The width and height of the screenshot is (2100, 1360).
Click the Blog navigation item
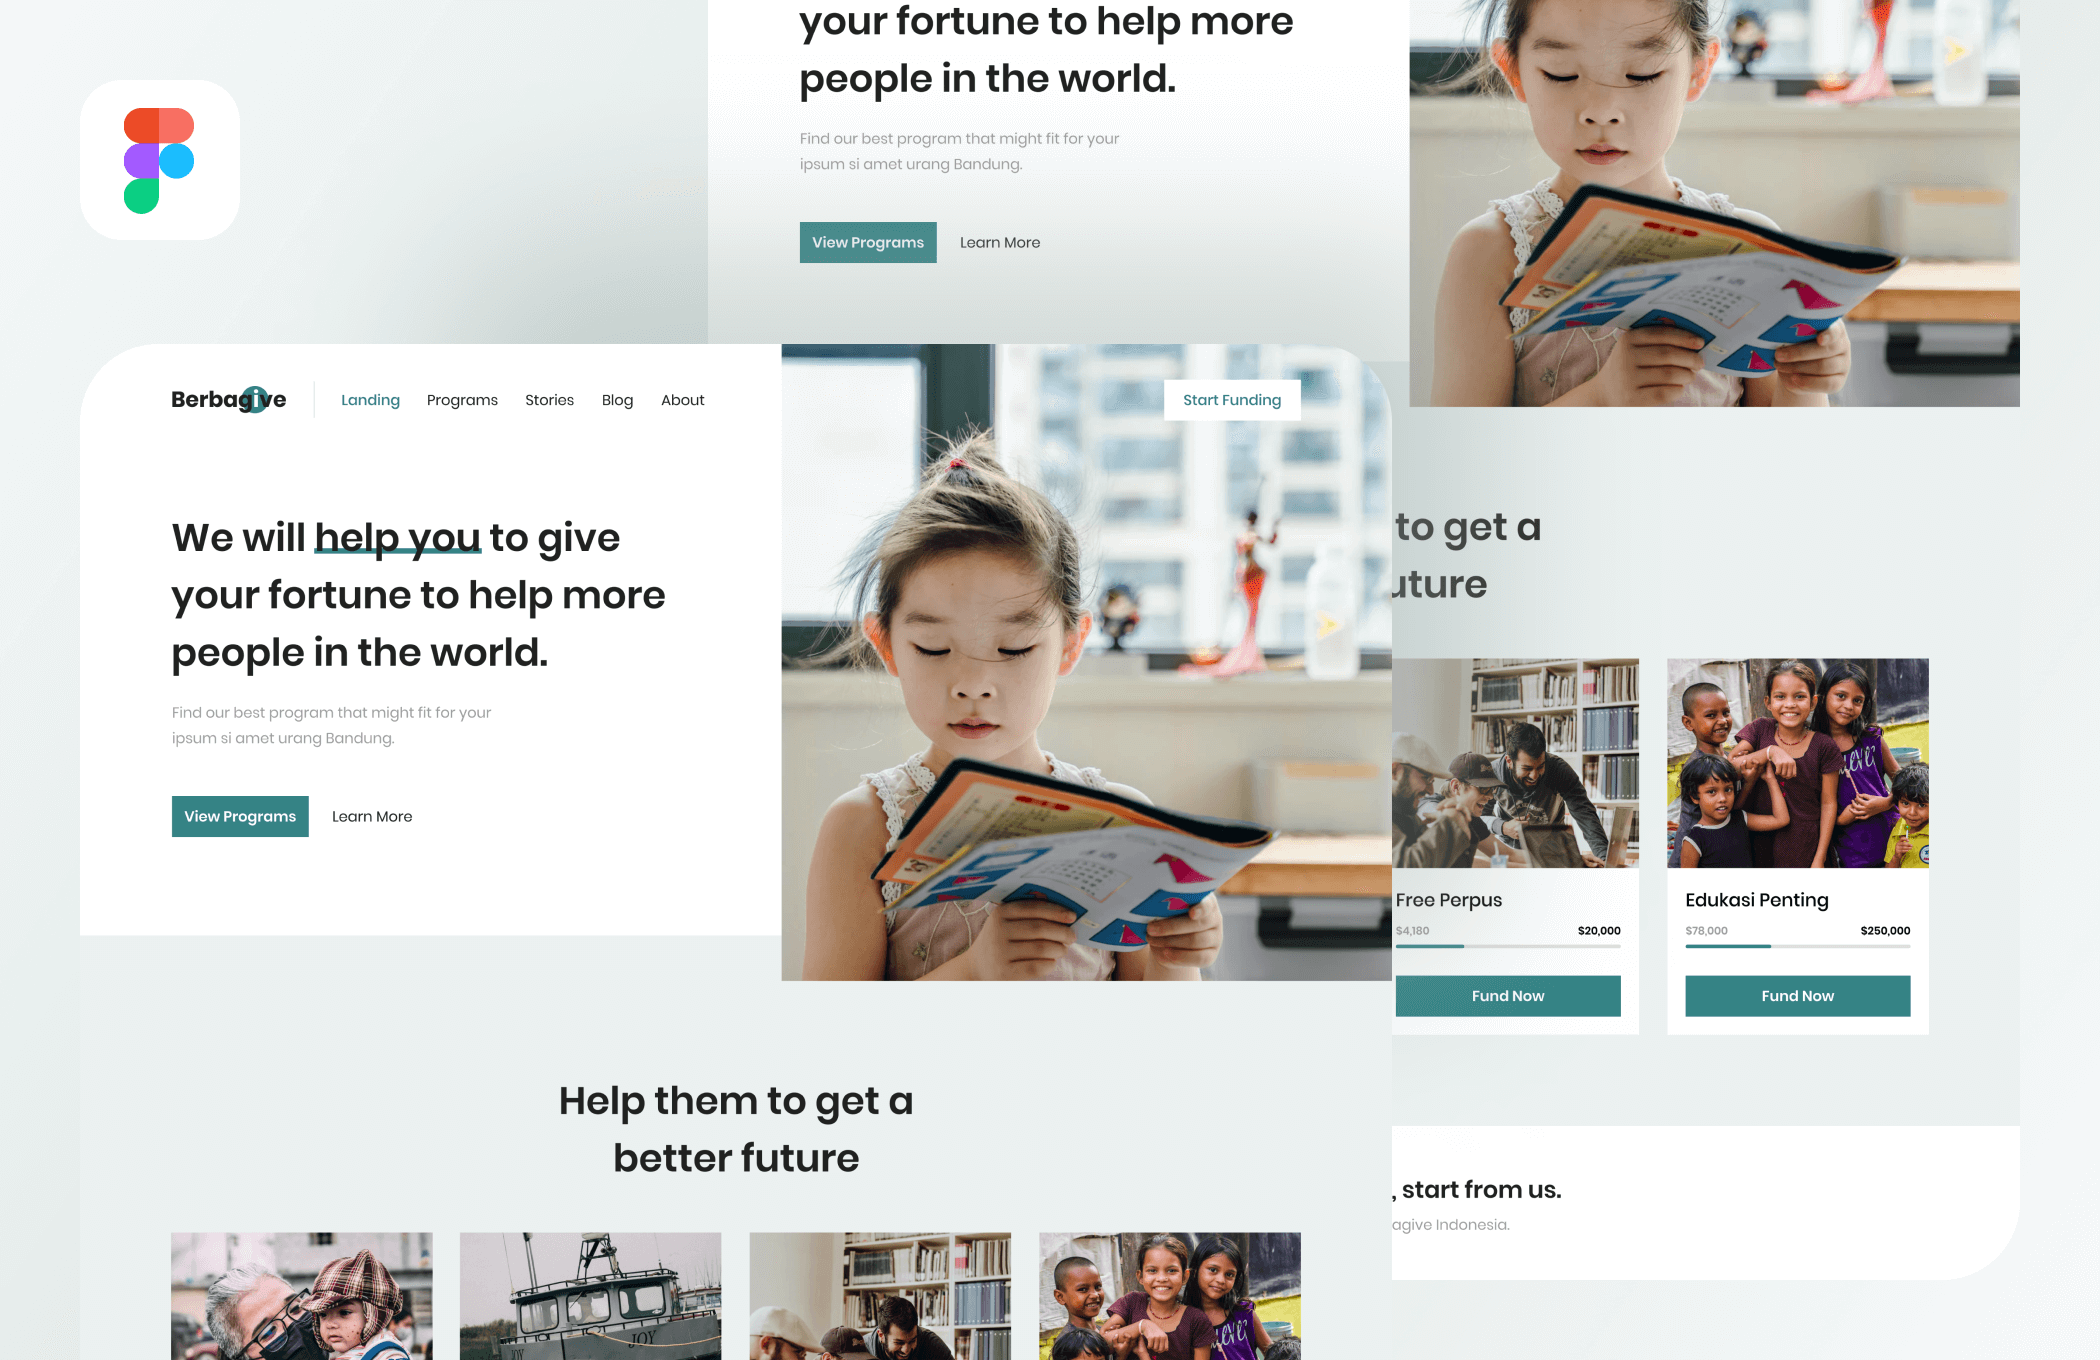[617, 401]
